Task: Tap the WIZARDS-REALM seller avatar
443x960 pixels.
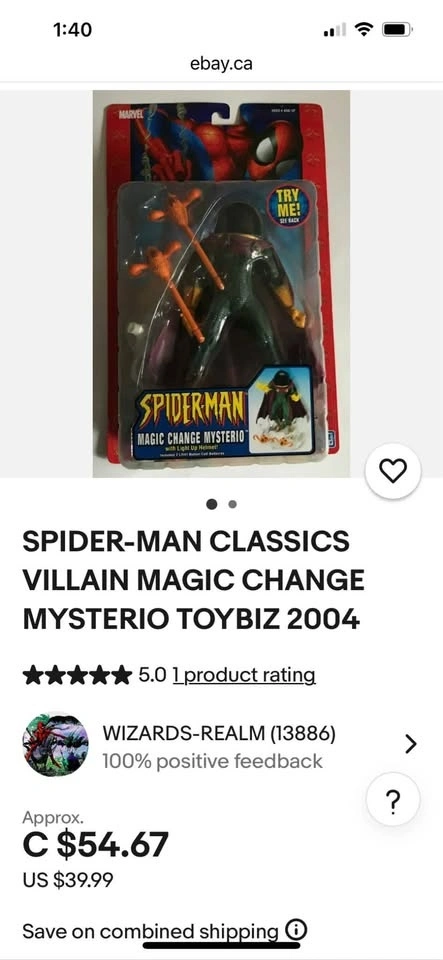Action: click(x=55, y=744)
